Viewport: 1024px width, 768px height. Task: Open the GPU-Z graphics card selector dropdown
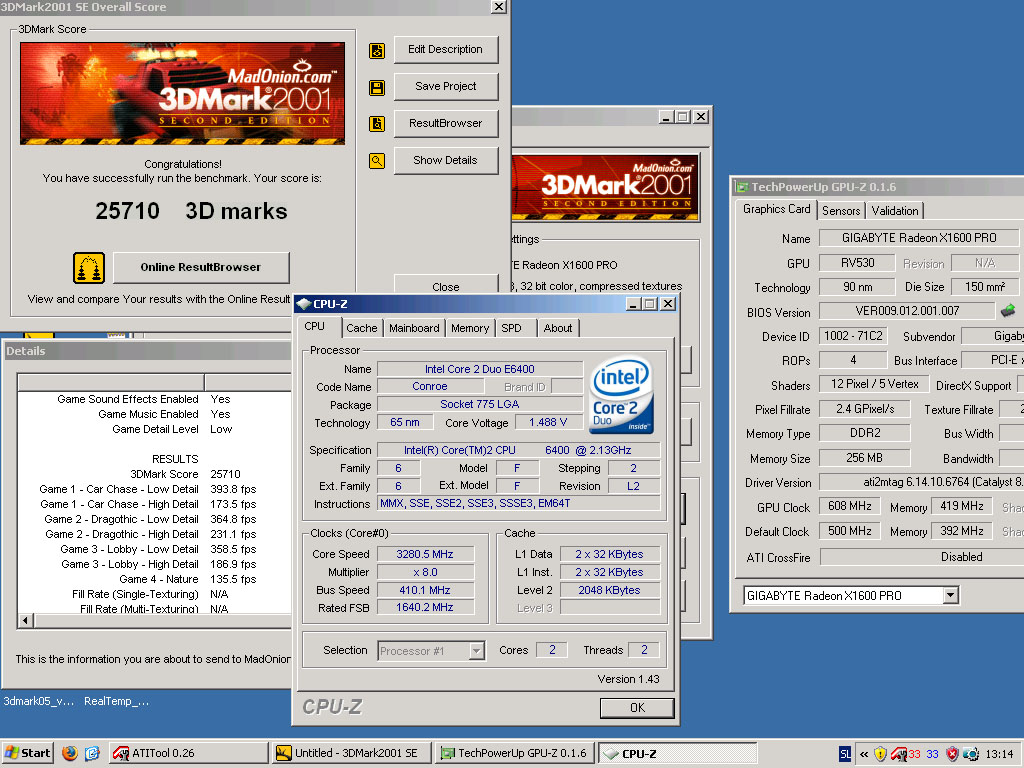[x=950, y=596]
